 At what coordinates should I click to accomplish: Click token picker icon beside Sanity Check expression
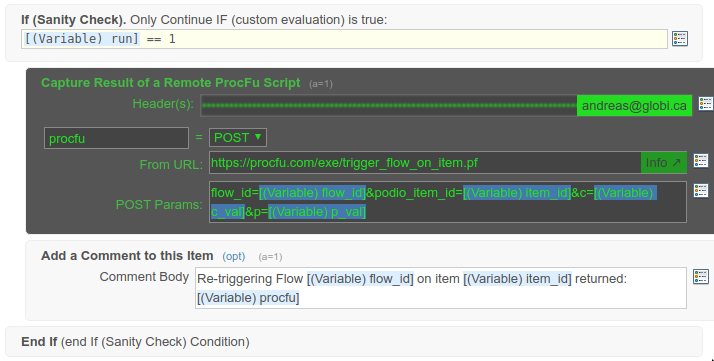(680, 39)
